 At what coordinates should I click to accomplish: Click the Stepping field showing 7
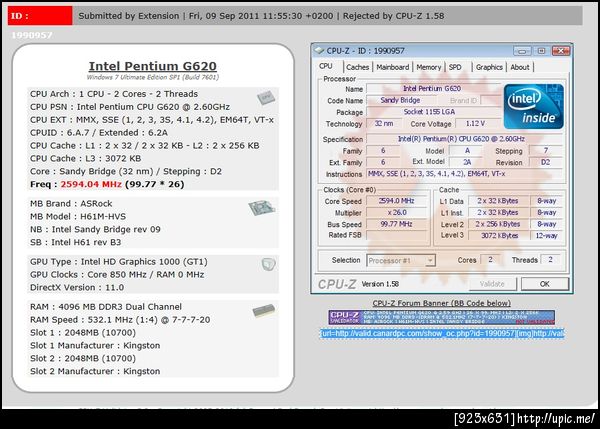(x=546, y=150)
